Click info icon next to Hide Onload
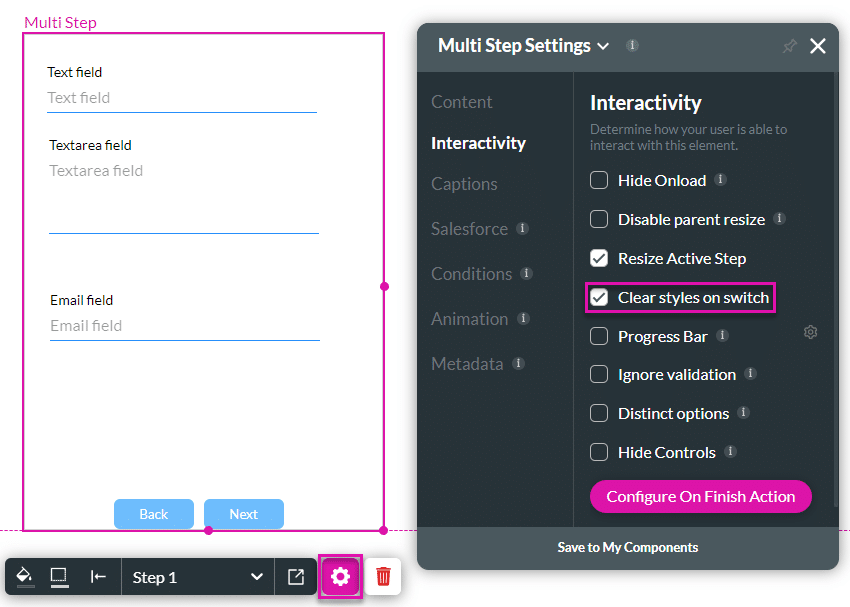The image size is (850, 607). [x=720, y=180]
